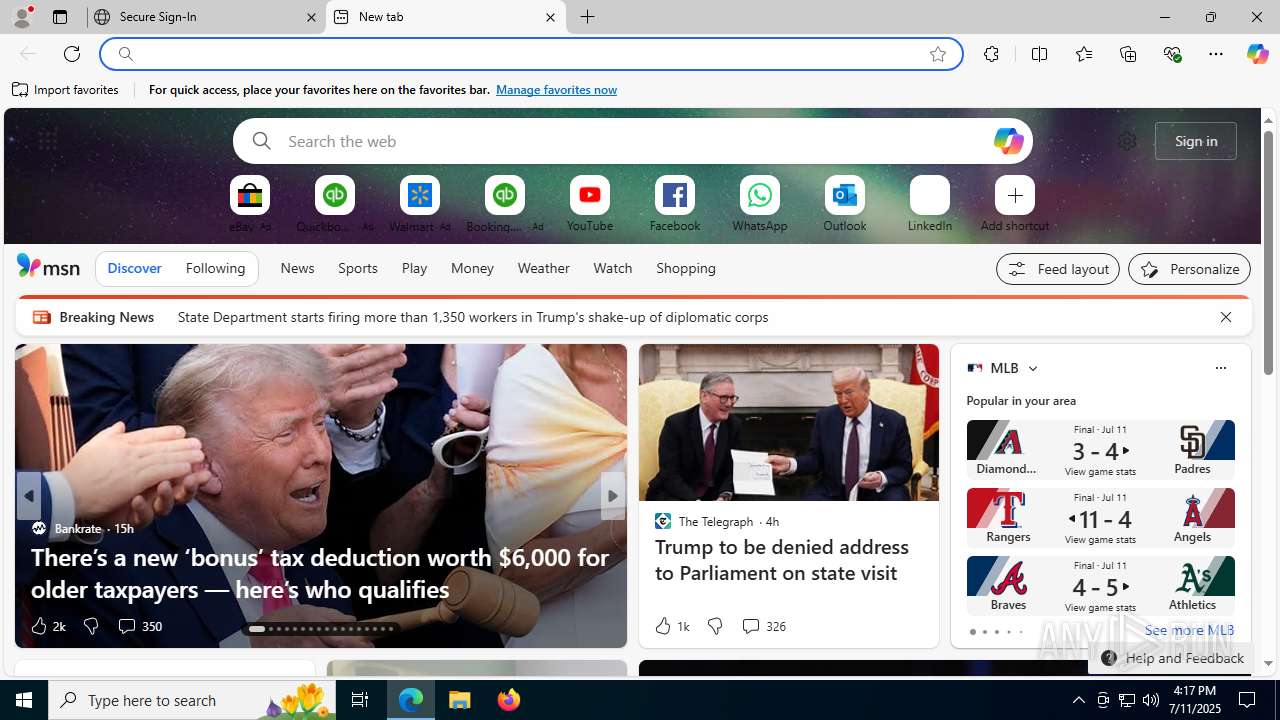Expand the MLB league dropdown chevron
This screenshot has height=720, width=1280.
coord(1033,368)
